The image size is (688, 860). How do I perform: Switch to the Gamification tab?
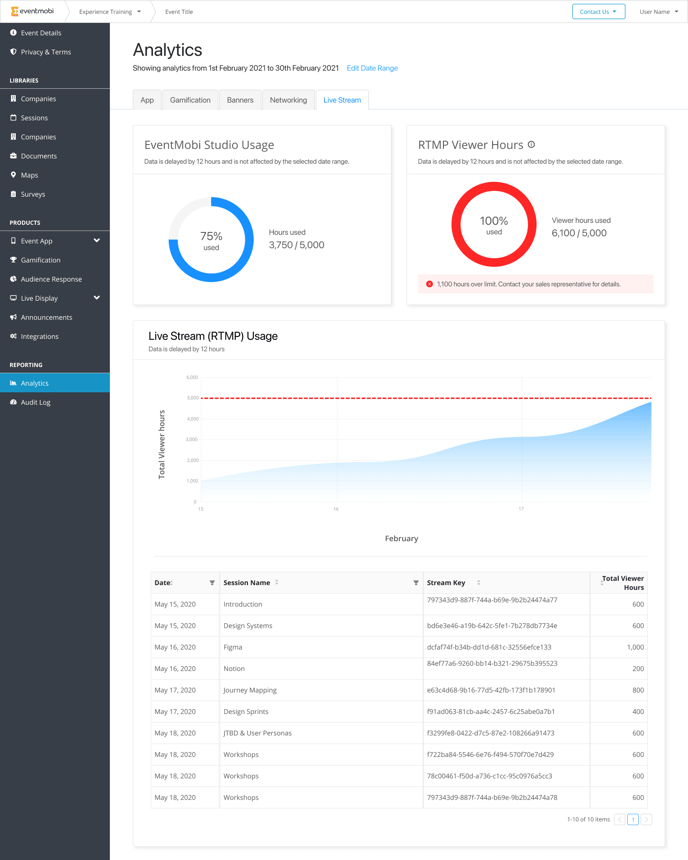coord(190,100)
